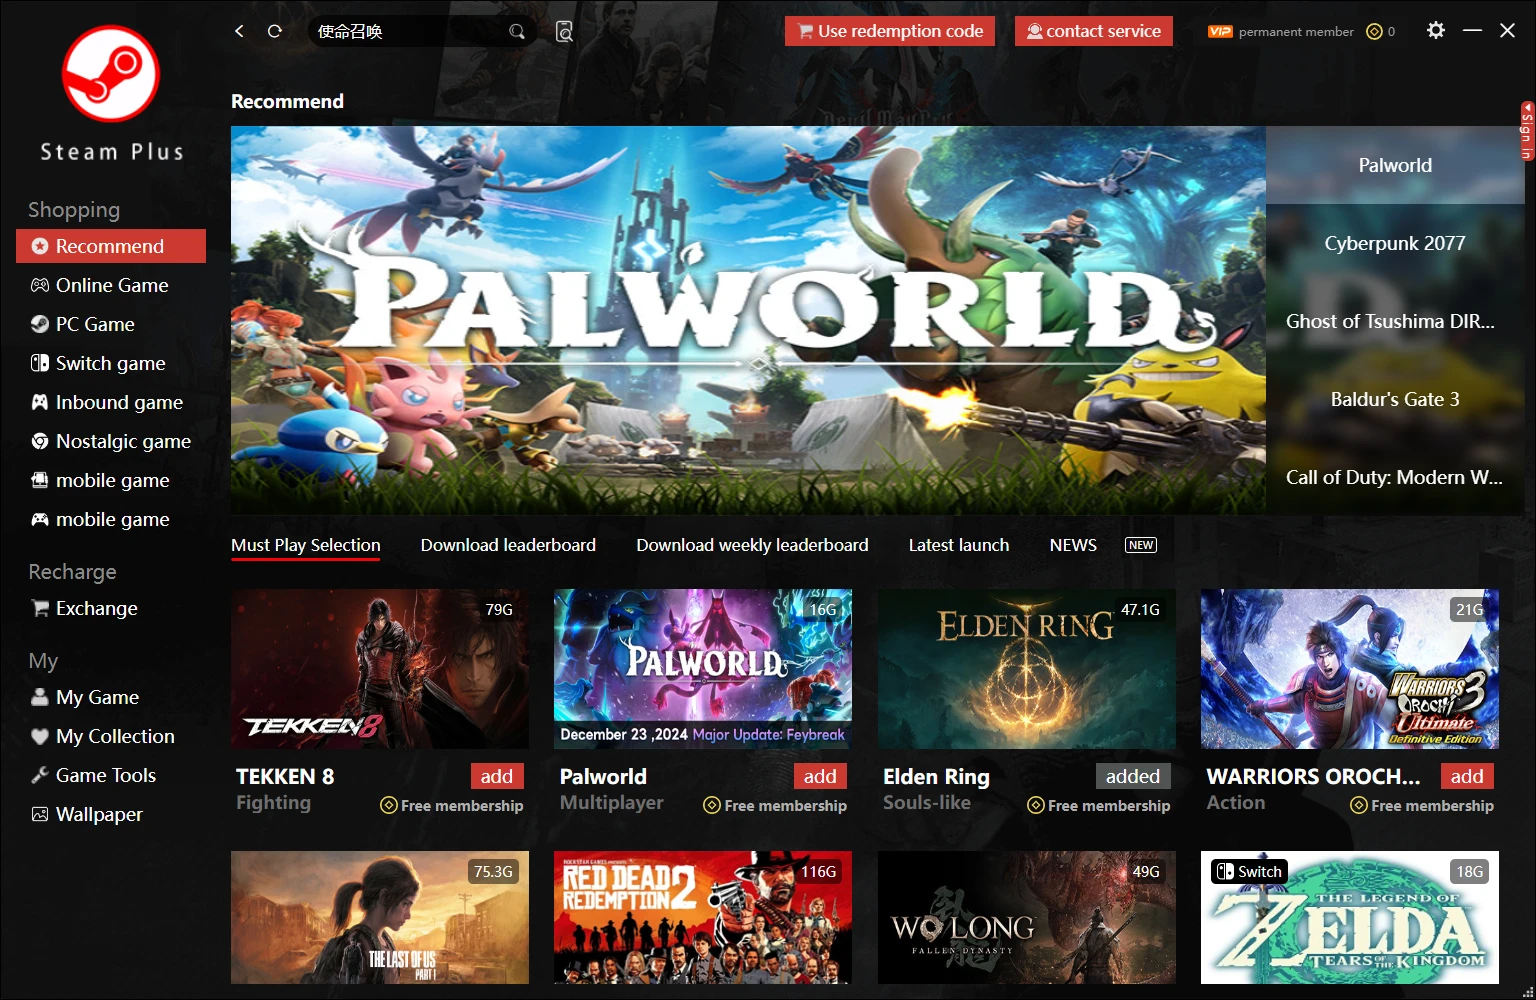
Task: Click the gold coin balance icon
Action: (1374, 32)
